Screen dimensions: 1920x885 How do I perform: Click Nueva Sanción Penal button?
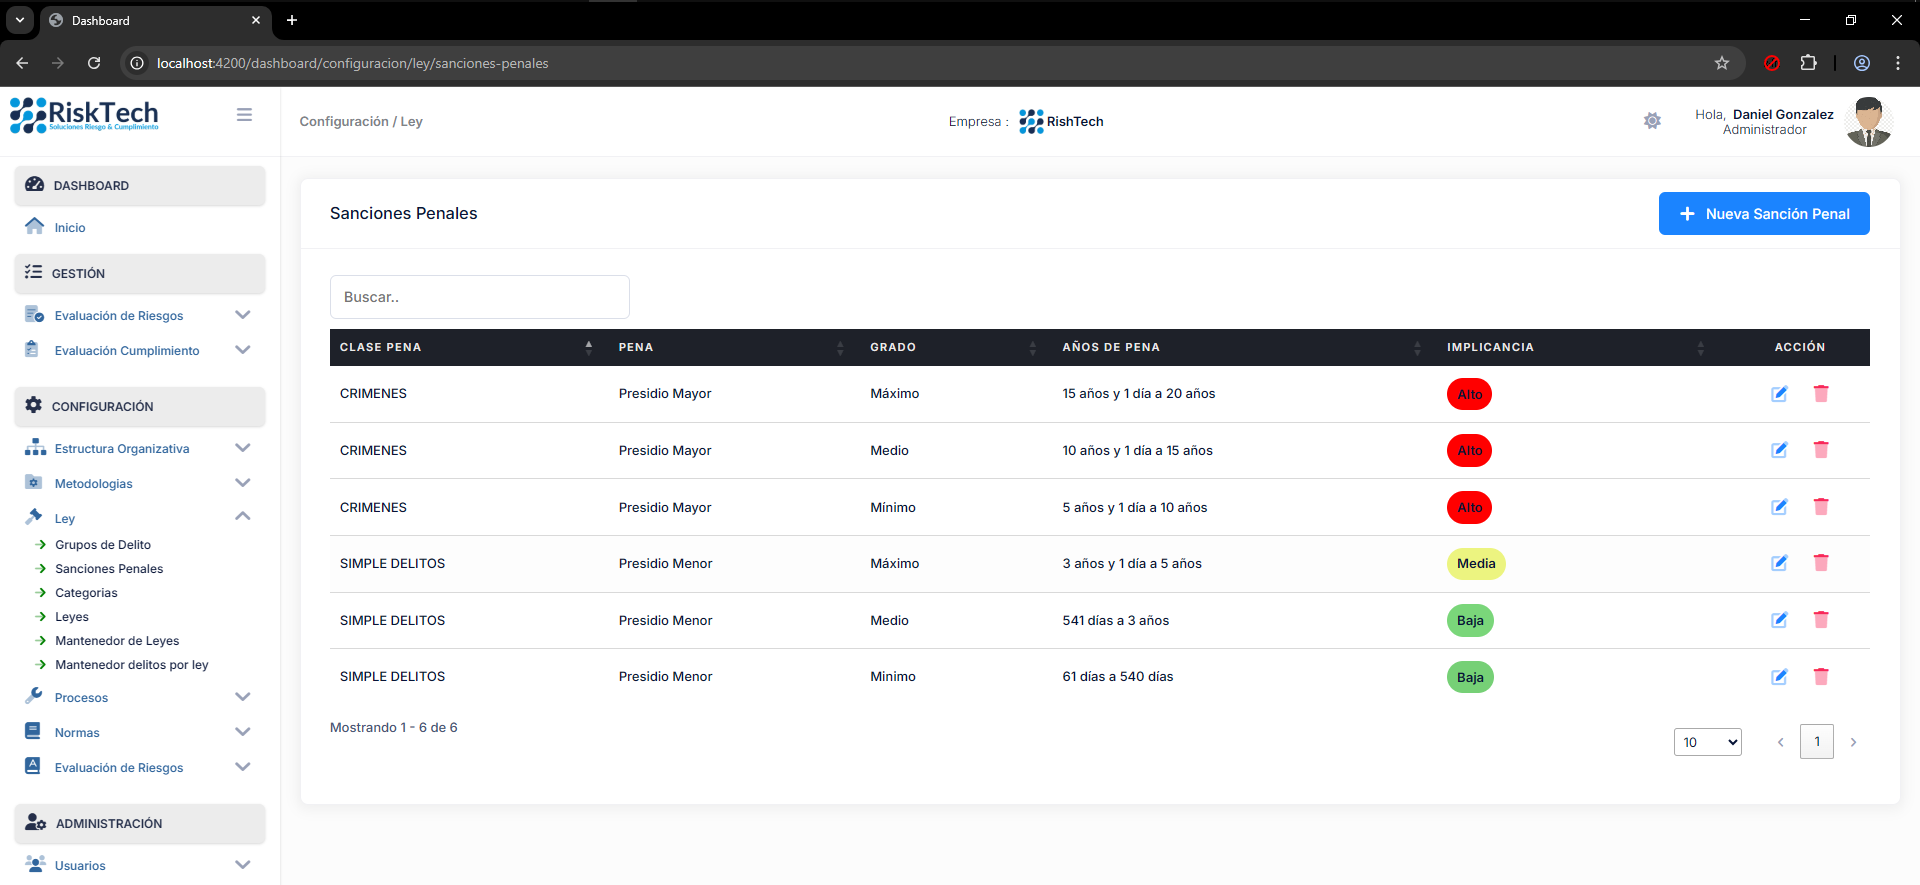click(1763, 214)
